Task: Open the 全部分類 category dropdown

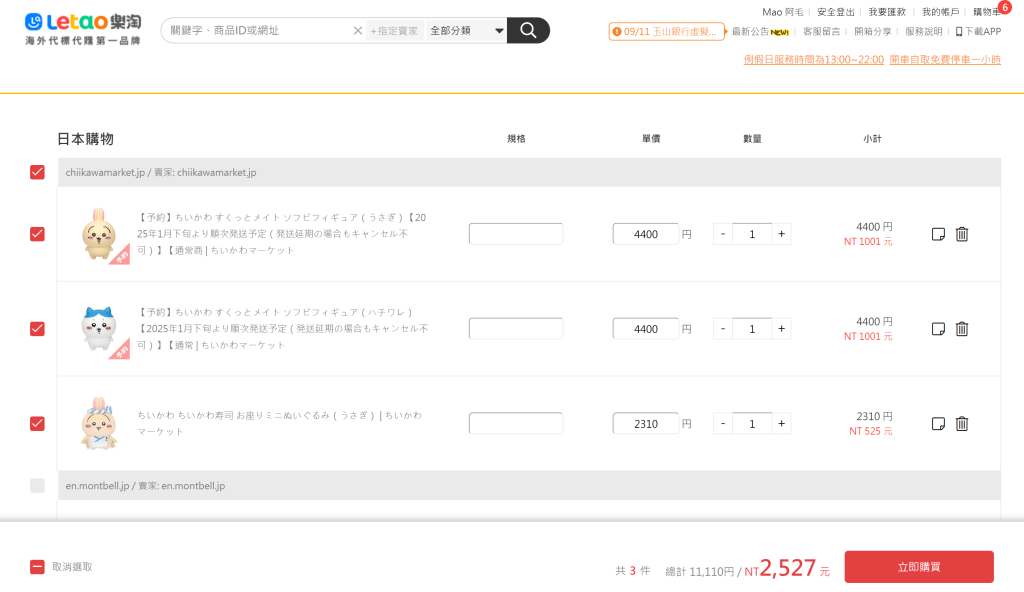Action: 466,31
